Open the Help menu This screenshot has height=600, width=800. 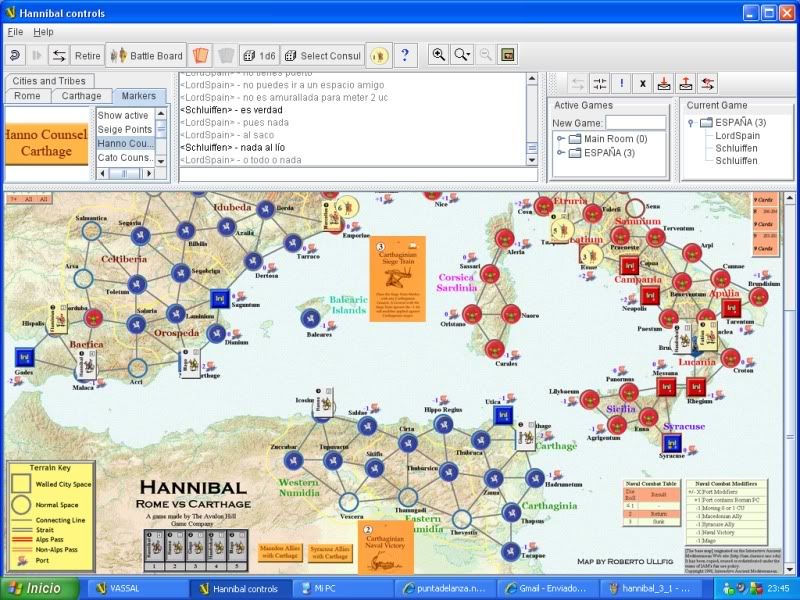pos(43,32)
